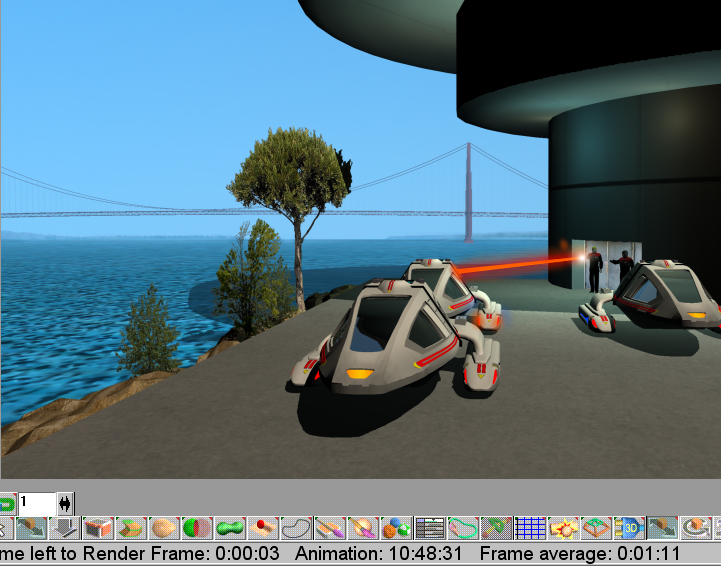
Task: Click the current frame number field
Action: coord(37,504)
